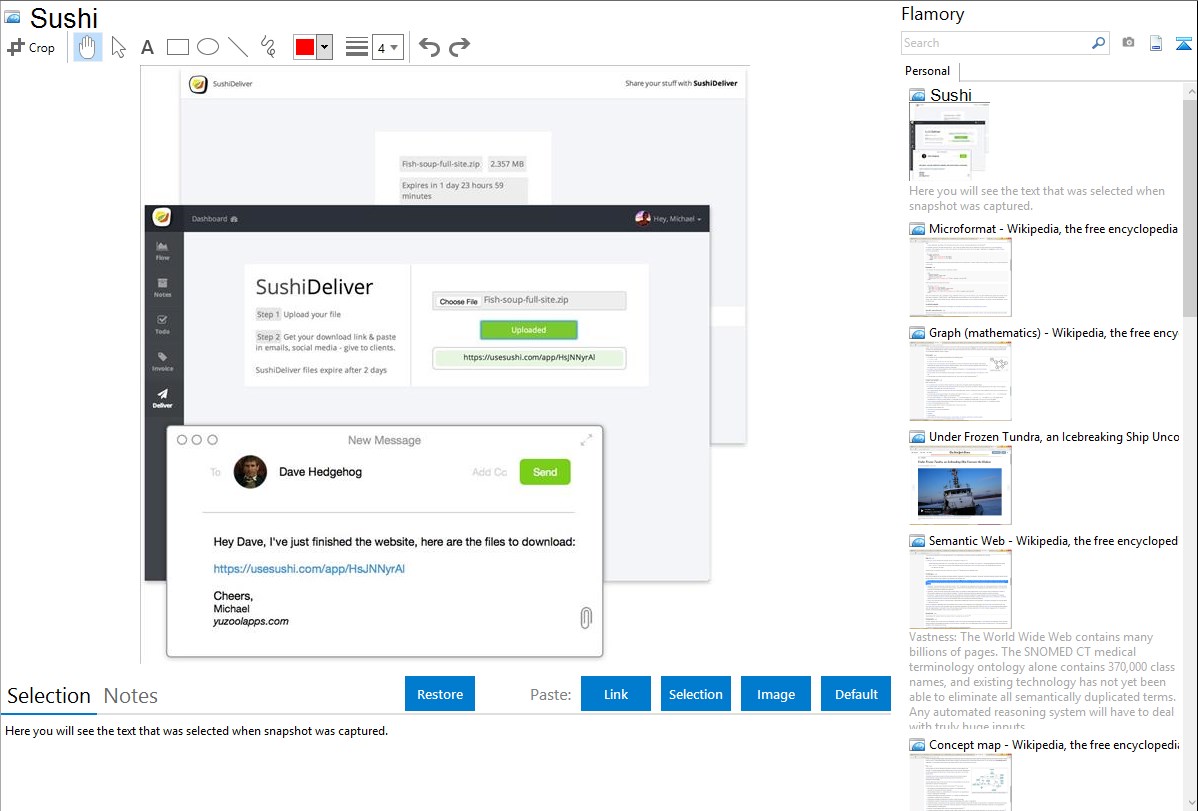Screen dimensions: 1198x811
Task: Click the line thickness icon
Action: pyautogui.click(x=356, y=47)
